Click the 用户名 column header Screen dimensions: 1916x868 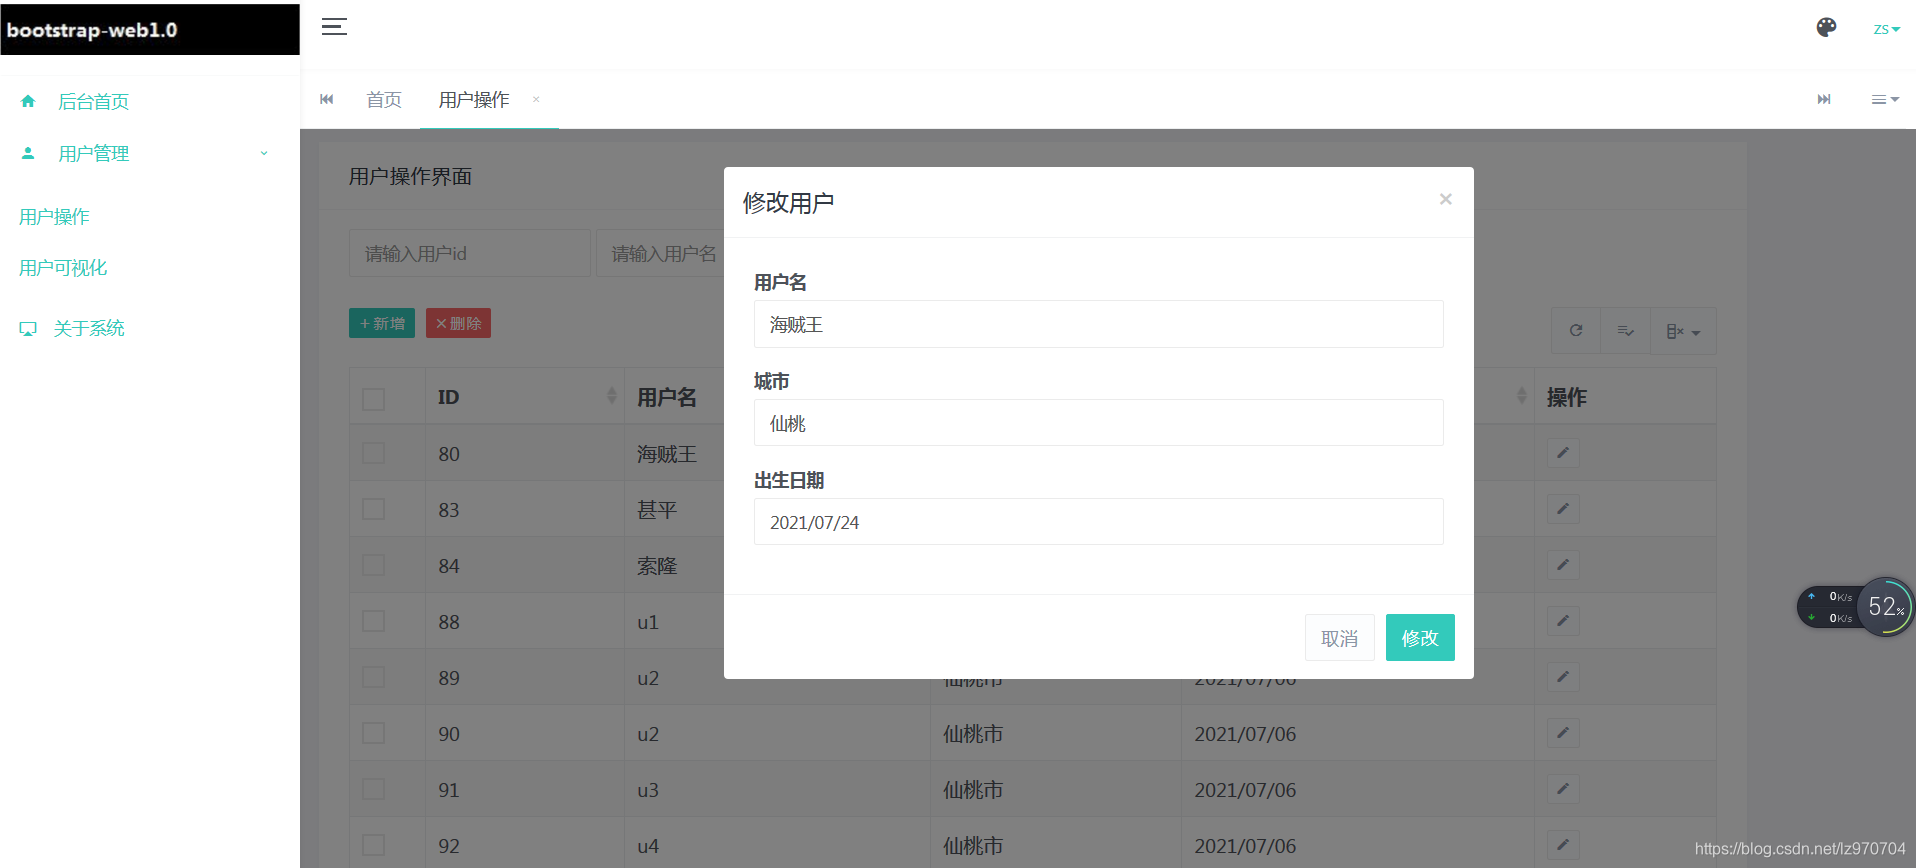667,397
